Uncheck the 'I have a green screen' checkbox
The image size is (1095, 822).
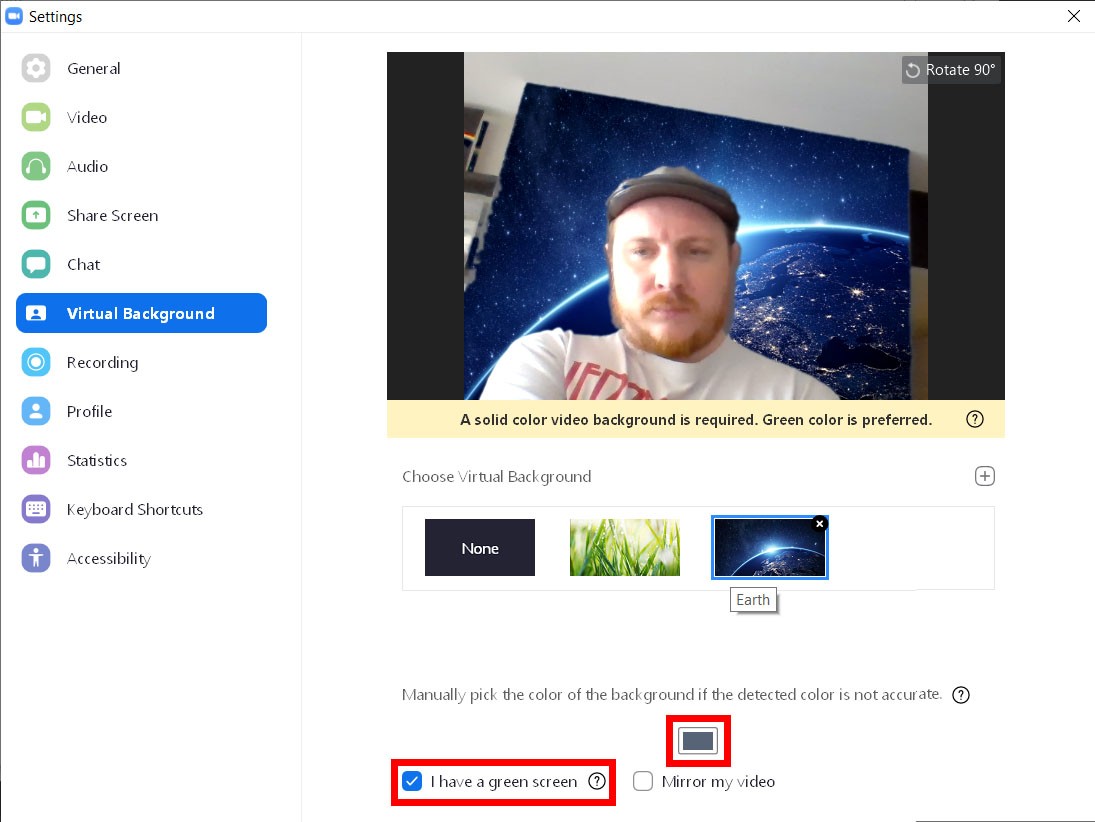(x=412, y=781)
